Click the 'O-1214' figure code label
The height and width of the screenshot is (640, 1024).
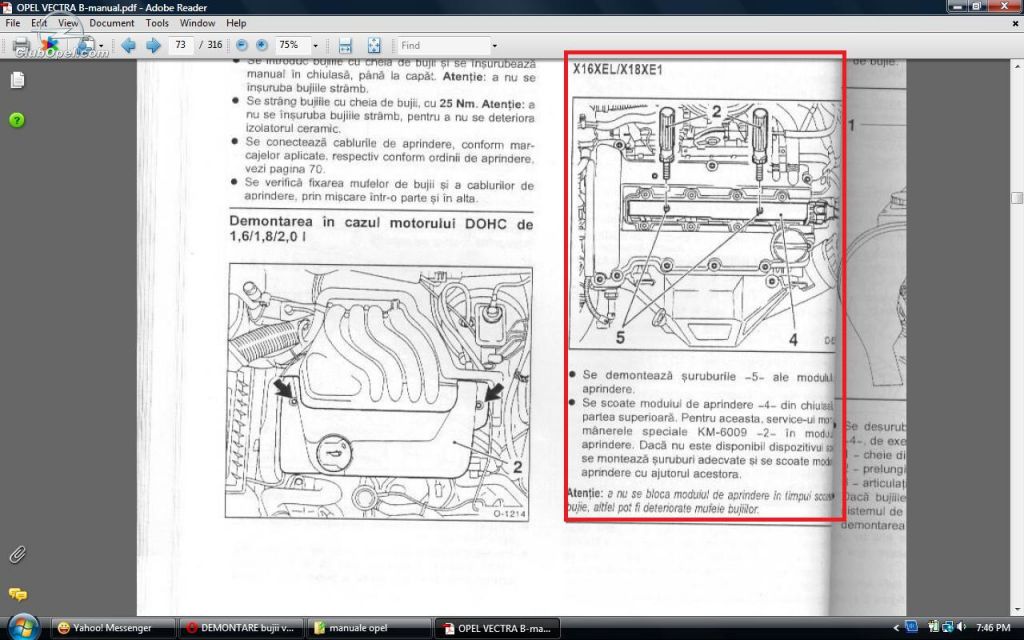tap(509, 514)
